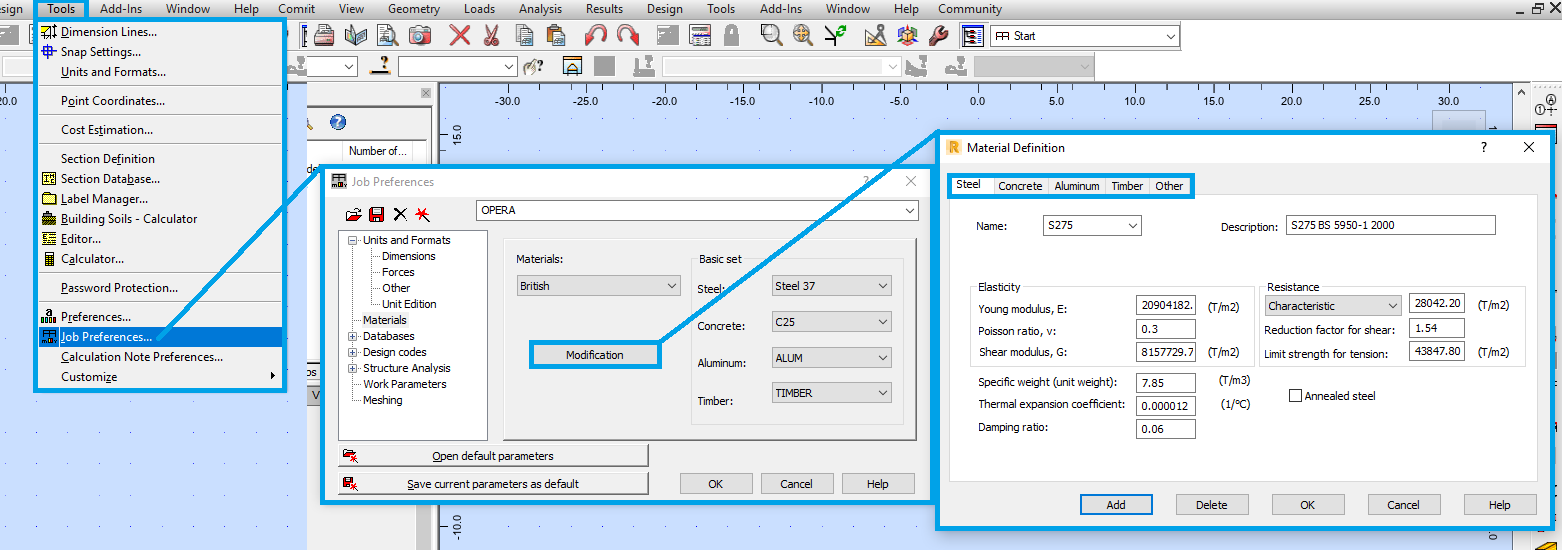The width and height of the screenshot is (1562, 550).
Task: Open the Community menu
Action: point(970,9)
